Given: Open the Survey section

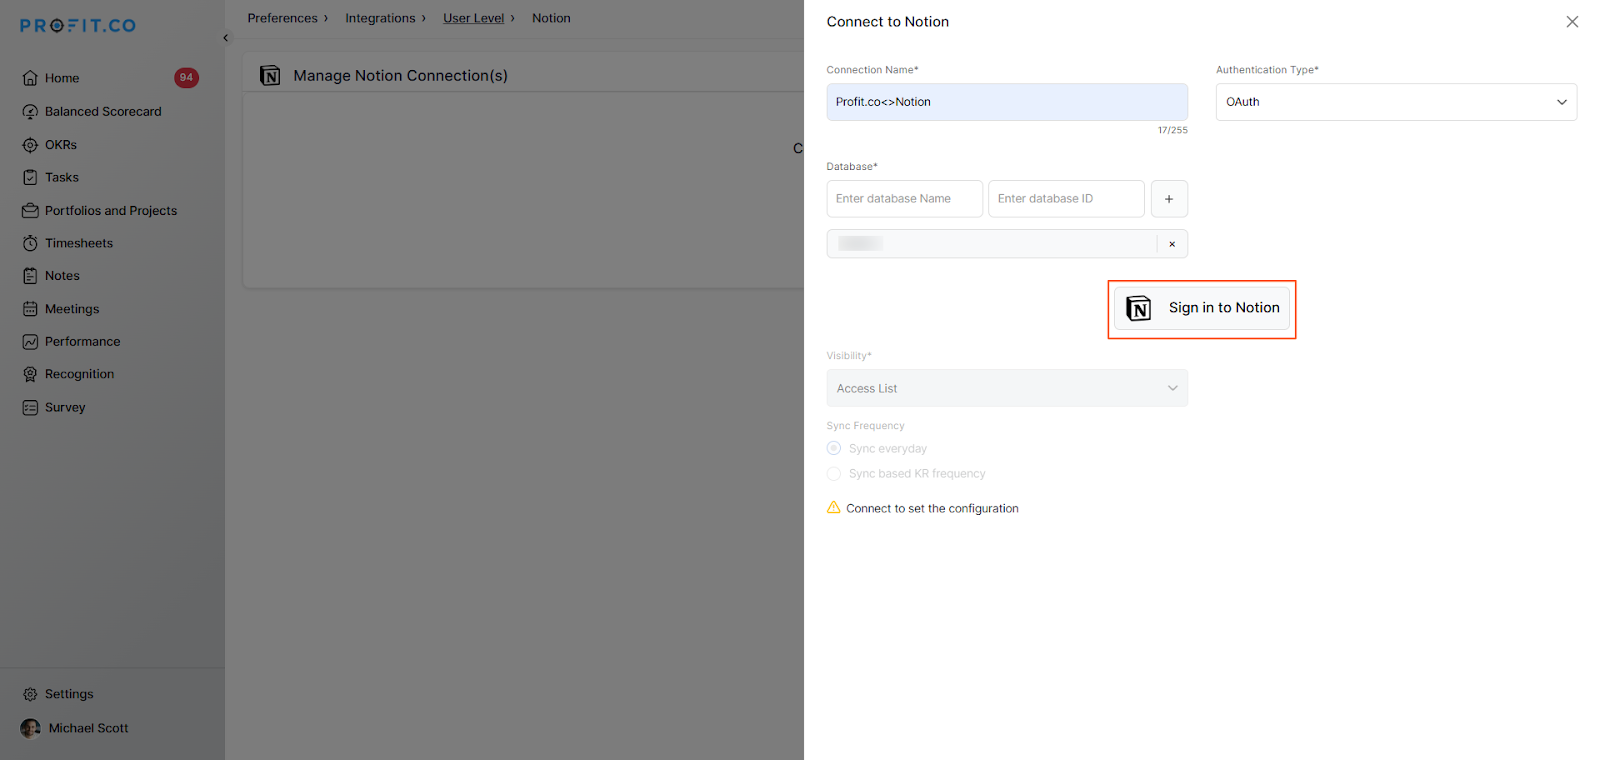Looking at the screenshot, I should [x=65, y=408].
